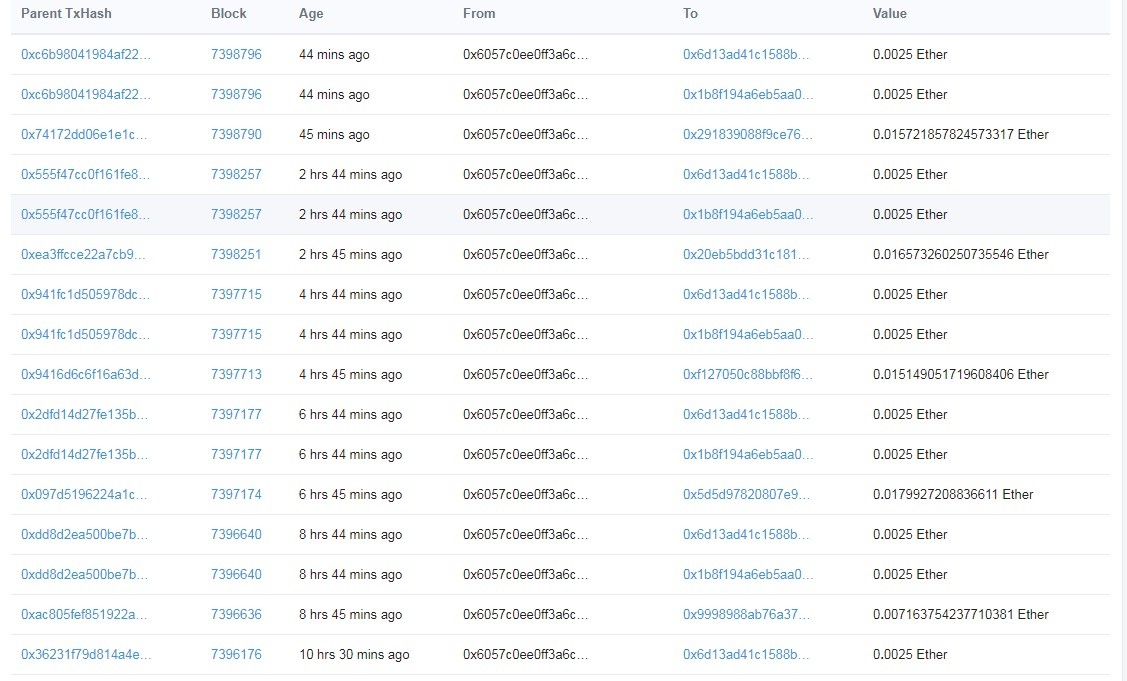Image resolution: width=1127 pixels, height=681 pixels.
Task: Open parent transaction 0x097d5196224a1c…
Action: point(83,495)
